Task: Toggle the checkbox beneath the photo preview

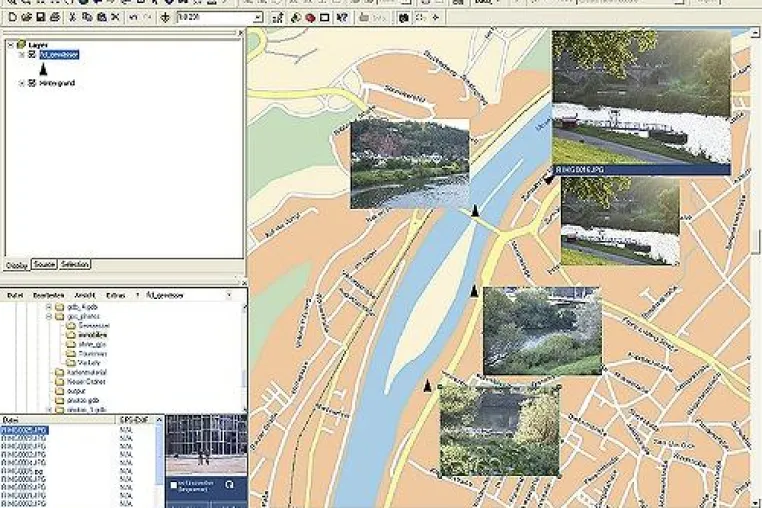Action: click(173, 485)
